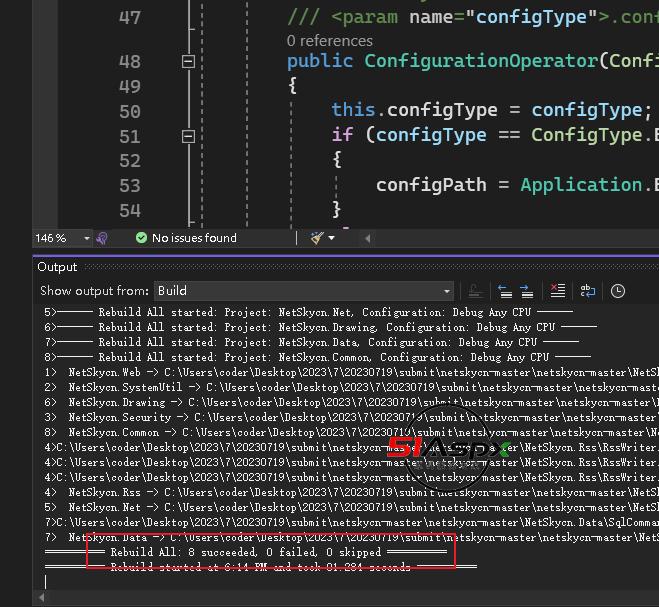Click line number 50 in the gutter
The image size is (659, 607).
coord(130,112)
